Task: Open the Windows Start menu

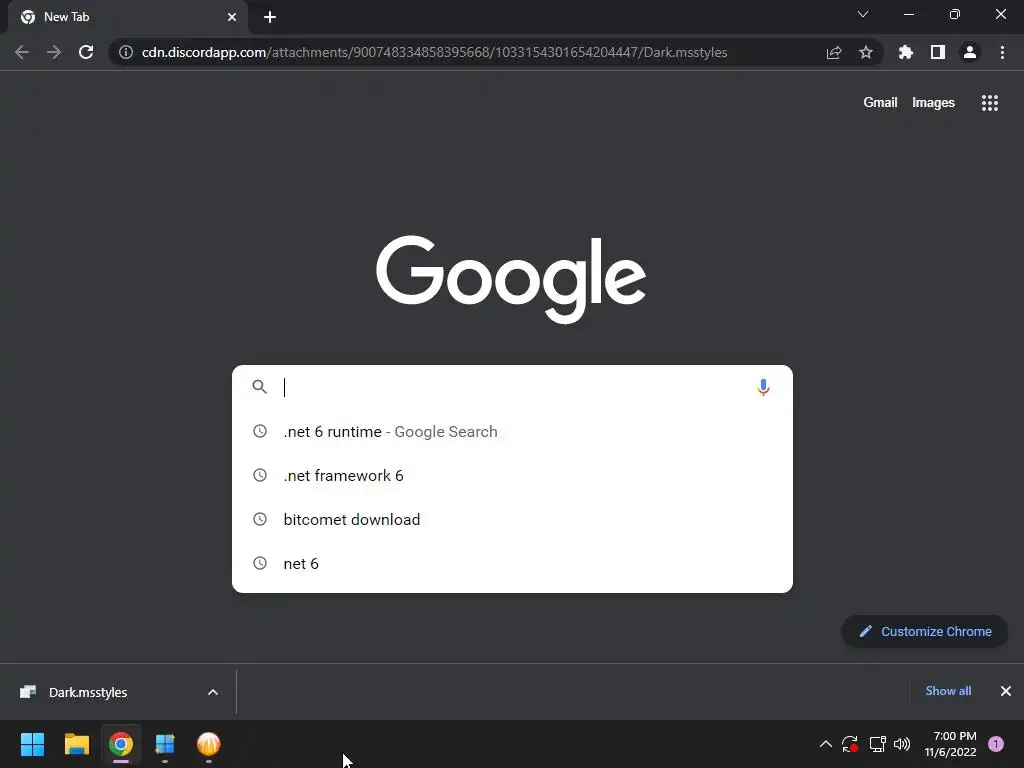Action: click(x=32, y=744)
